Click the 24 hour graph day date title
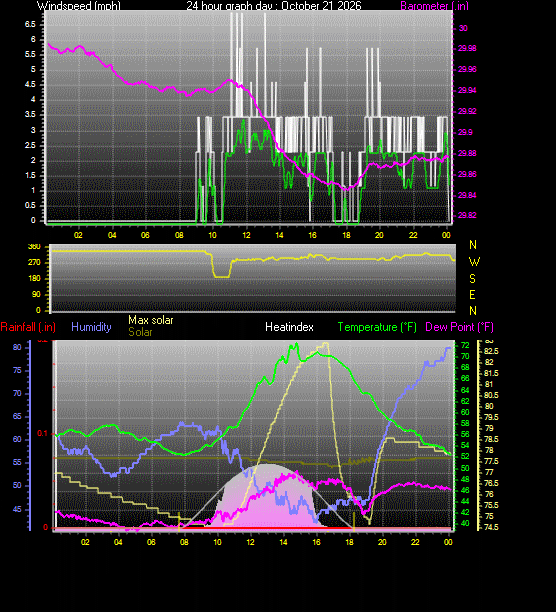This screenshot has width=556, height=612. tap(274, 5)
